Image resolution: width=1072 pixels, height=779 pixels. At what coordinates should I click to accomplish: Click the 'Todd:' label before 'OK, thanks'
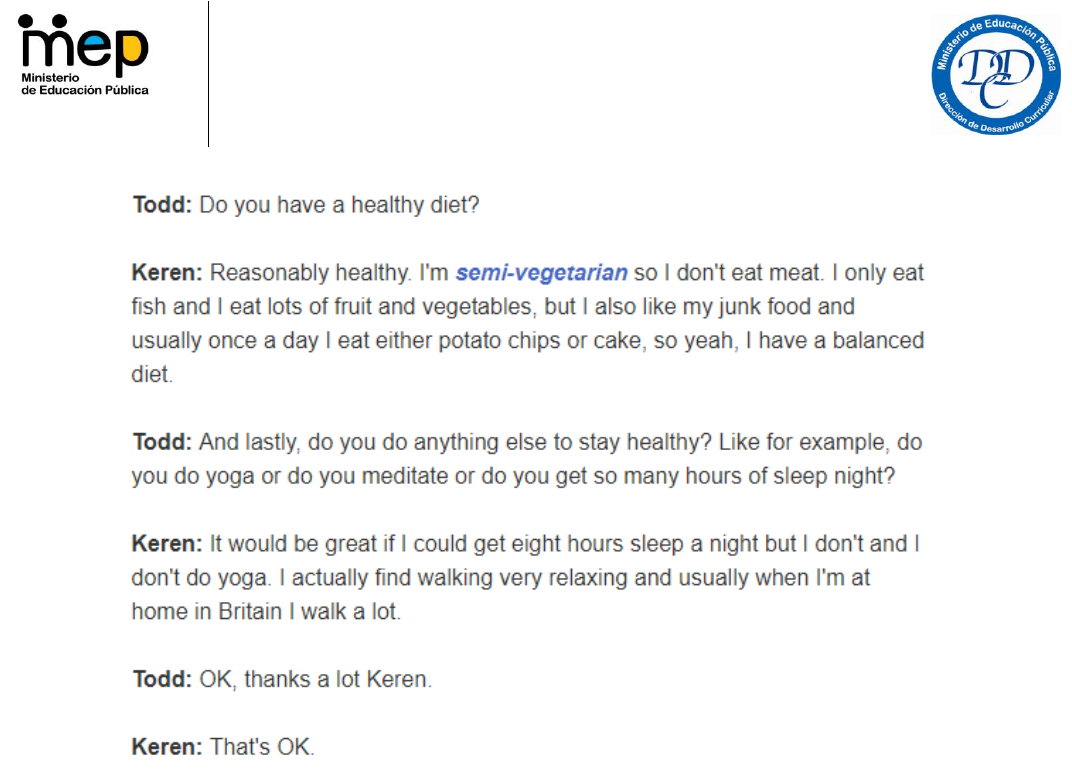tap(162, 679)
